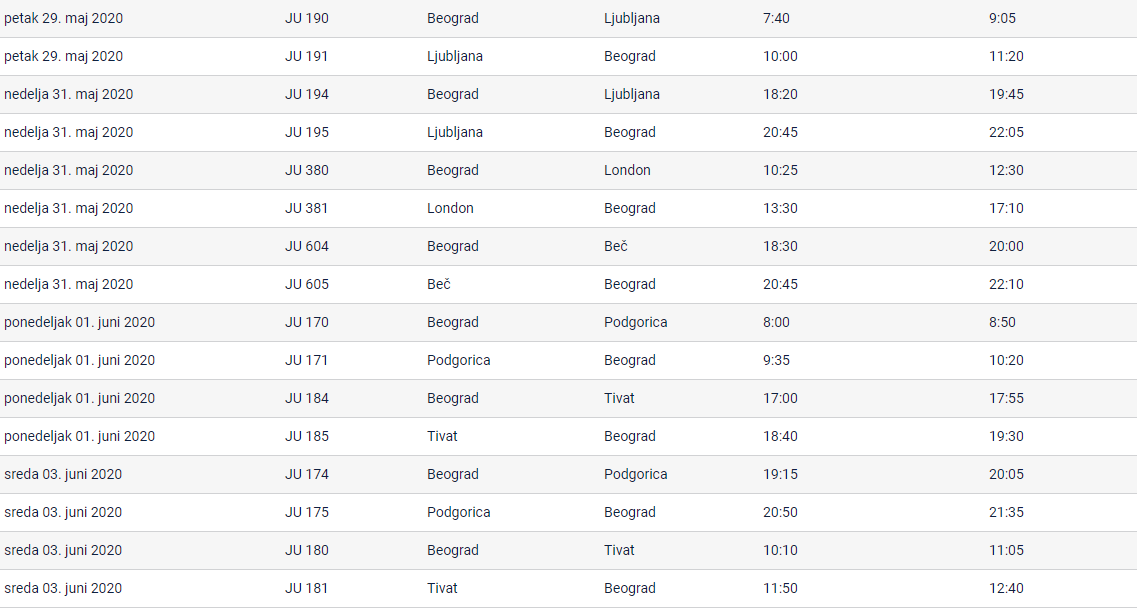Click departure time 18:20 for JU 194
Screen dimensions: 1137x608
(x=780, y=94)
